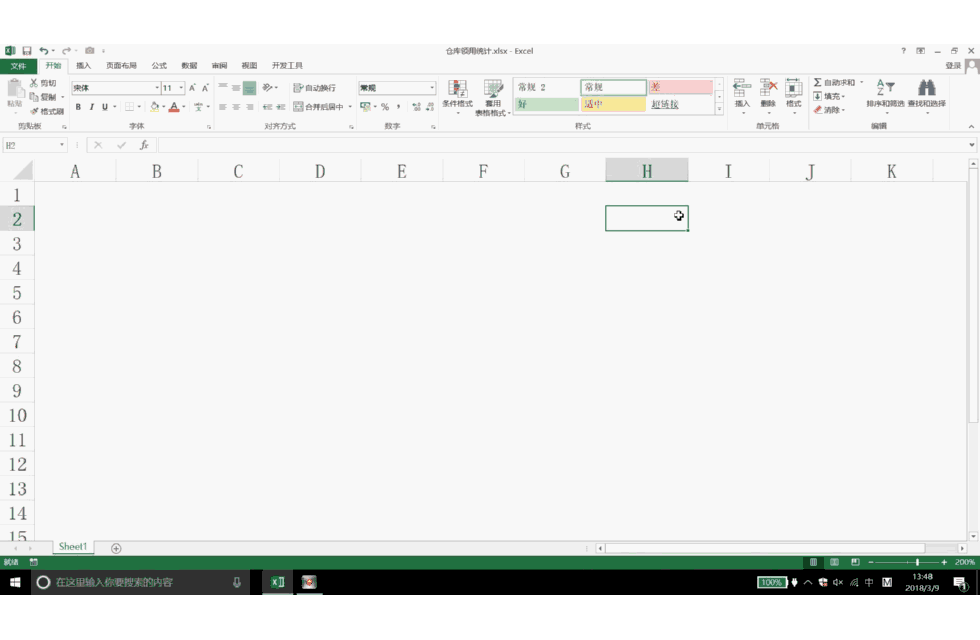Click the Excel icon in the Windows taskbar
This screenshot has width=980, height=640.
pos(278,582)
